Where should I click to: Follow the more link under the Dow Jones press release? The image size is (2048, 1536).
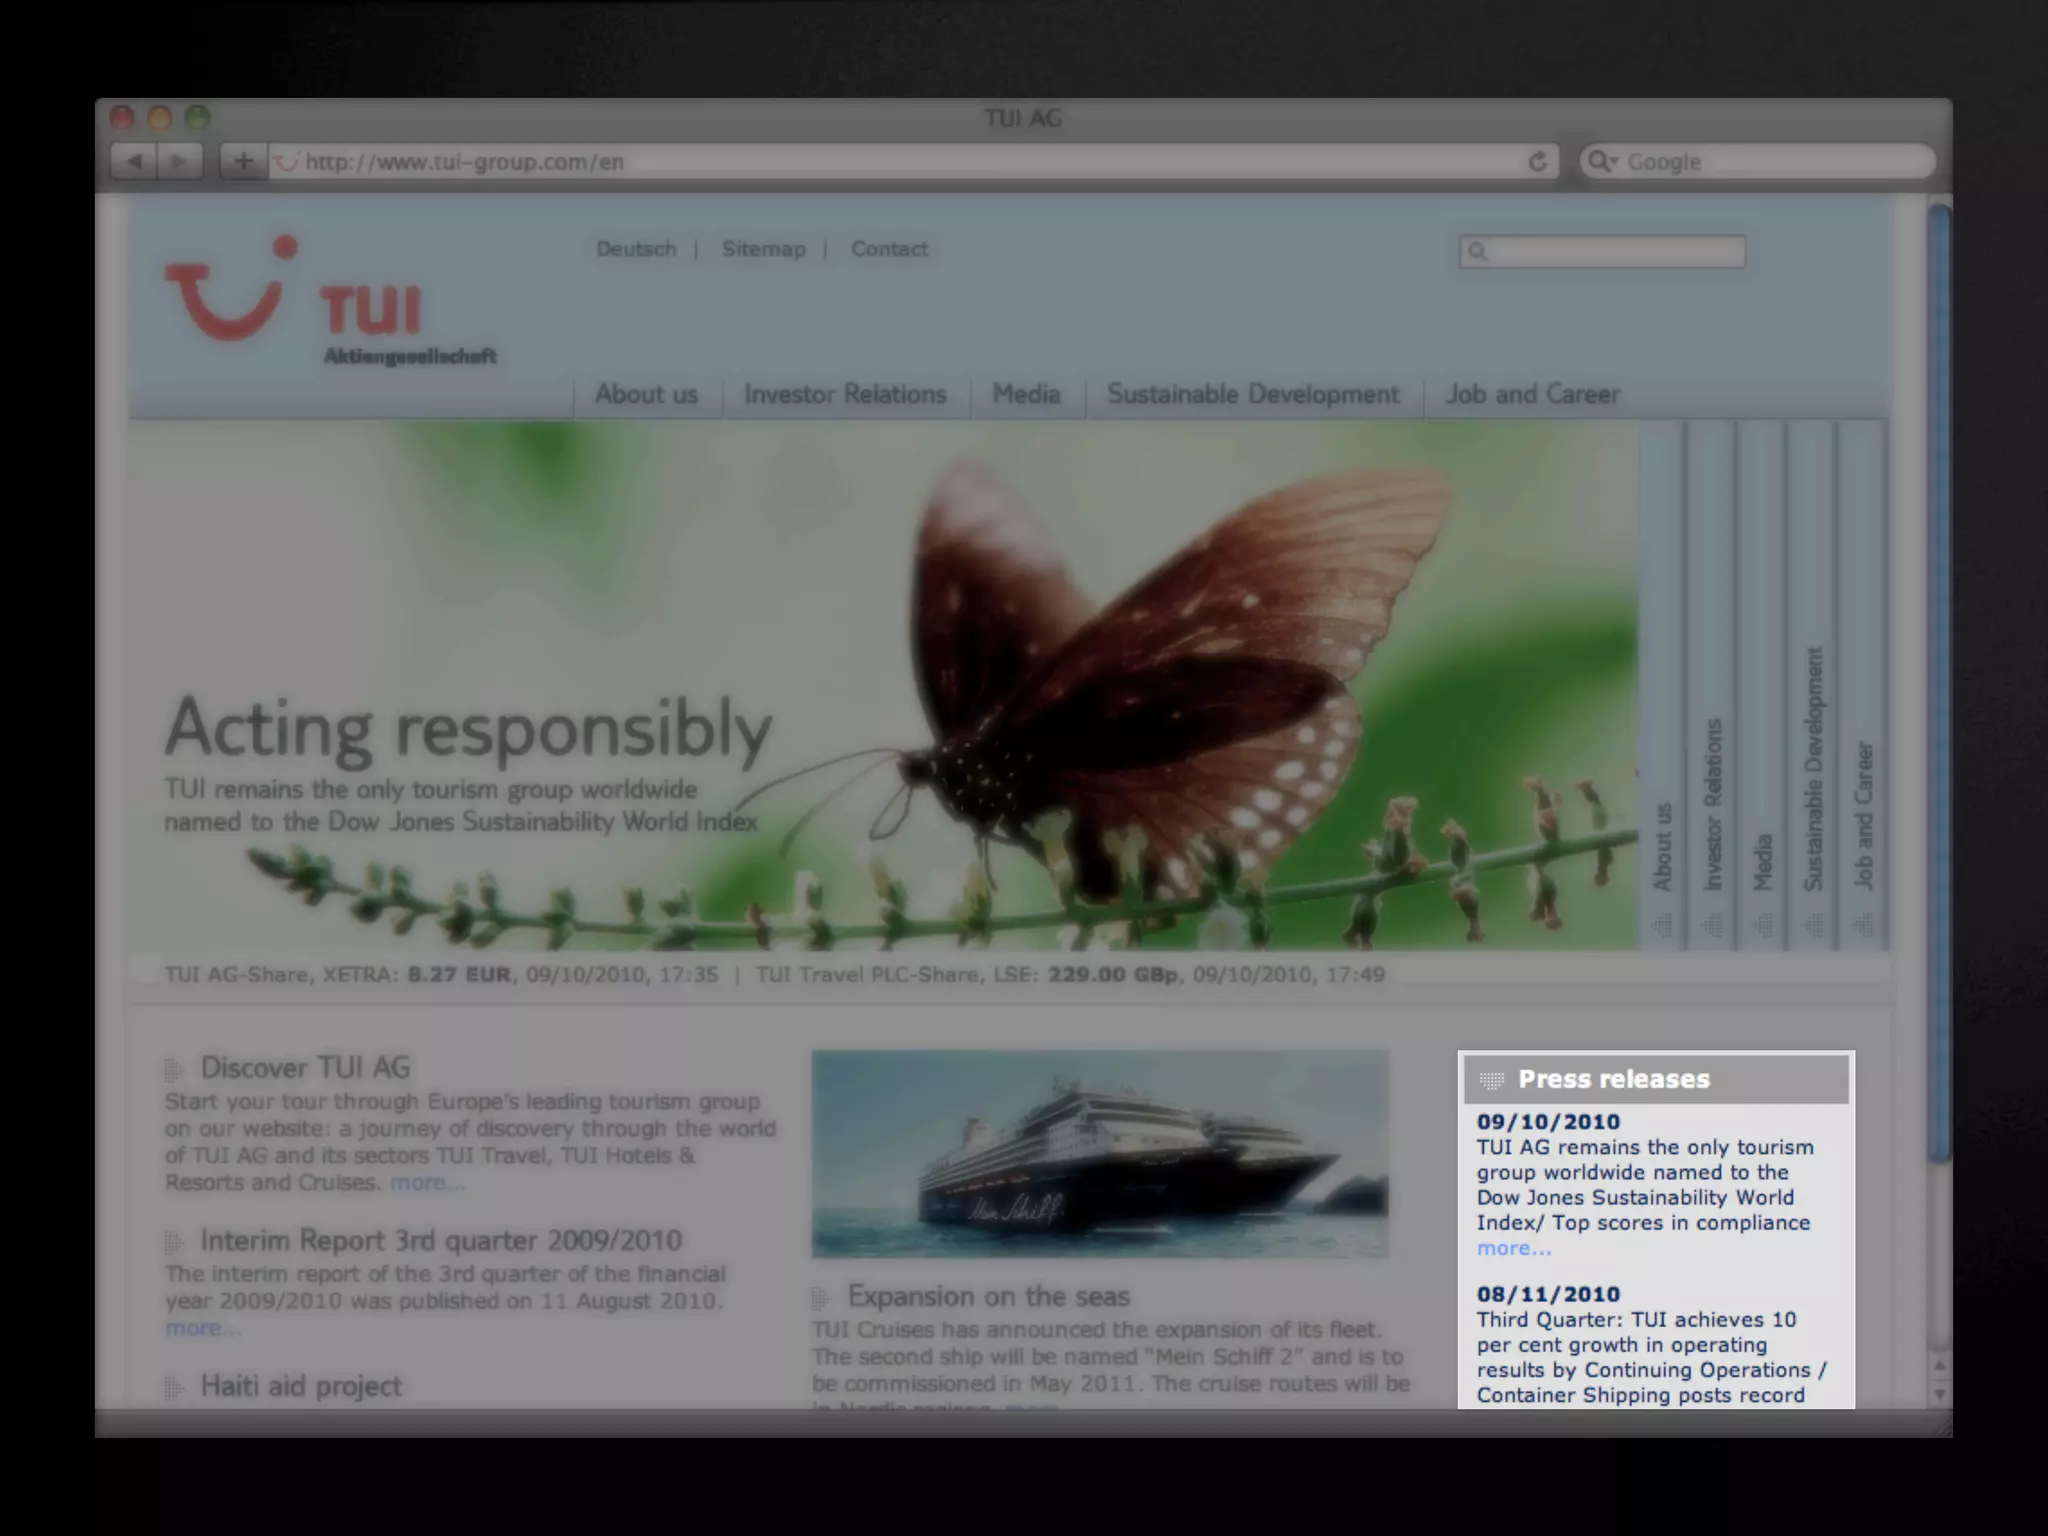[x=1514, y=1248]
